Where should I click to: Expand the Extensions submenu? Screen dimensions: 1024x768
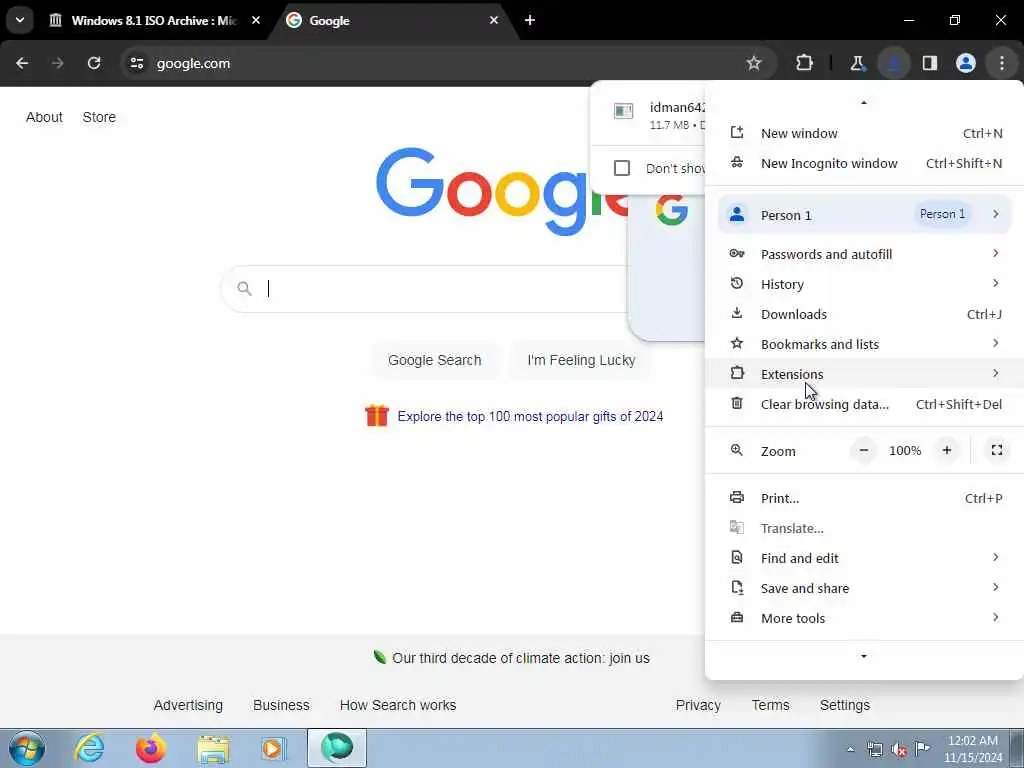(x=864, y=374)
